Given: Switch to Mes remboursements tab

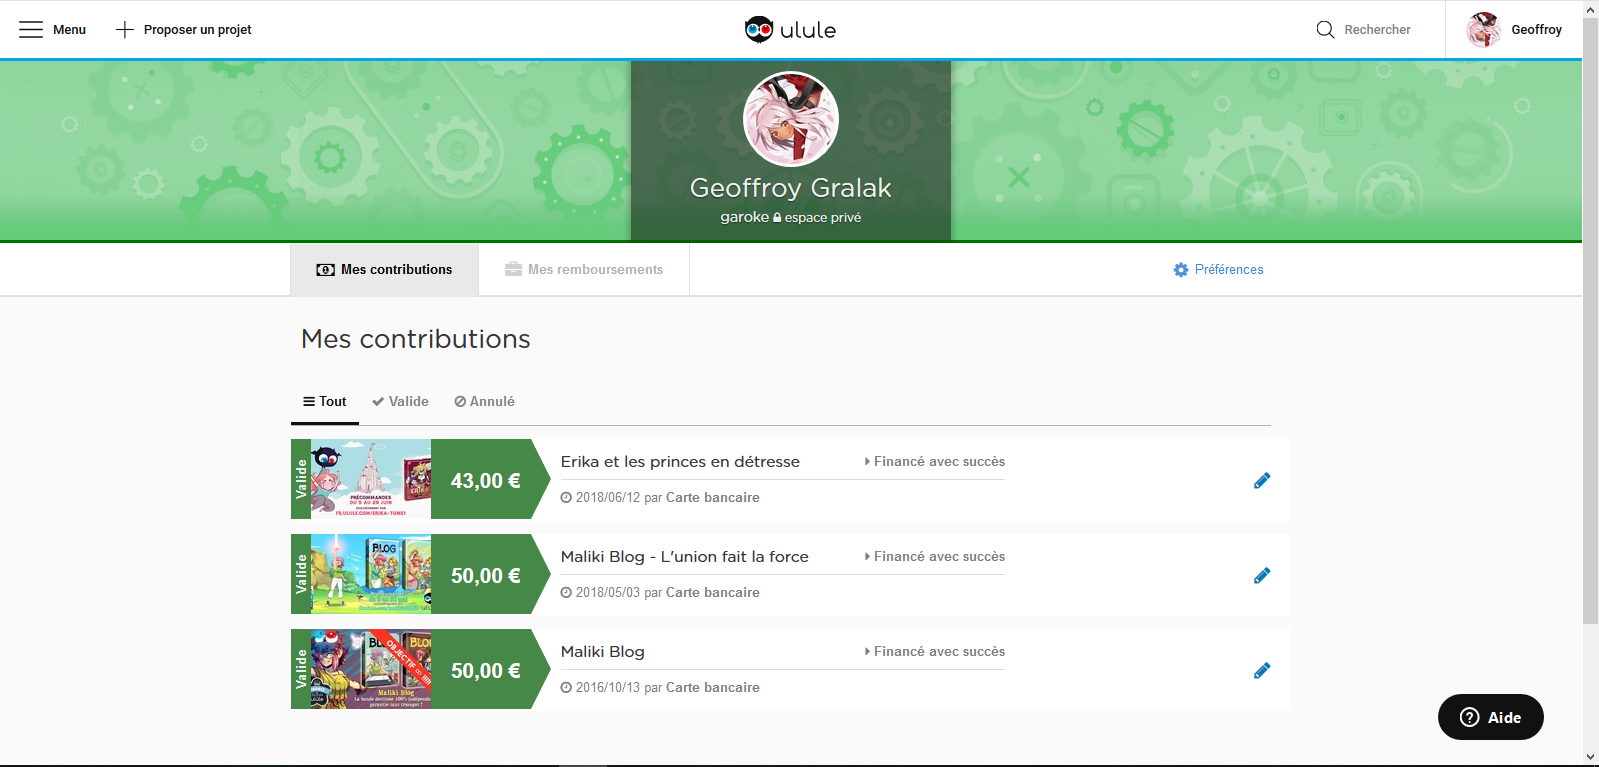Looking at the screenshot, I should coord(584,270).
